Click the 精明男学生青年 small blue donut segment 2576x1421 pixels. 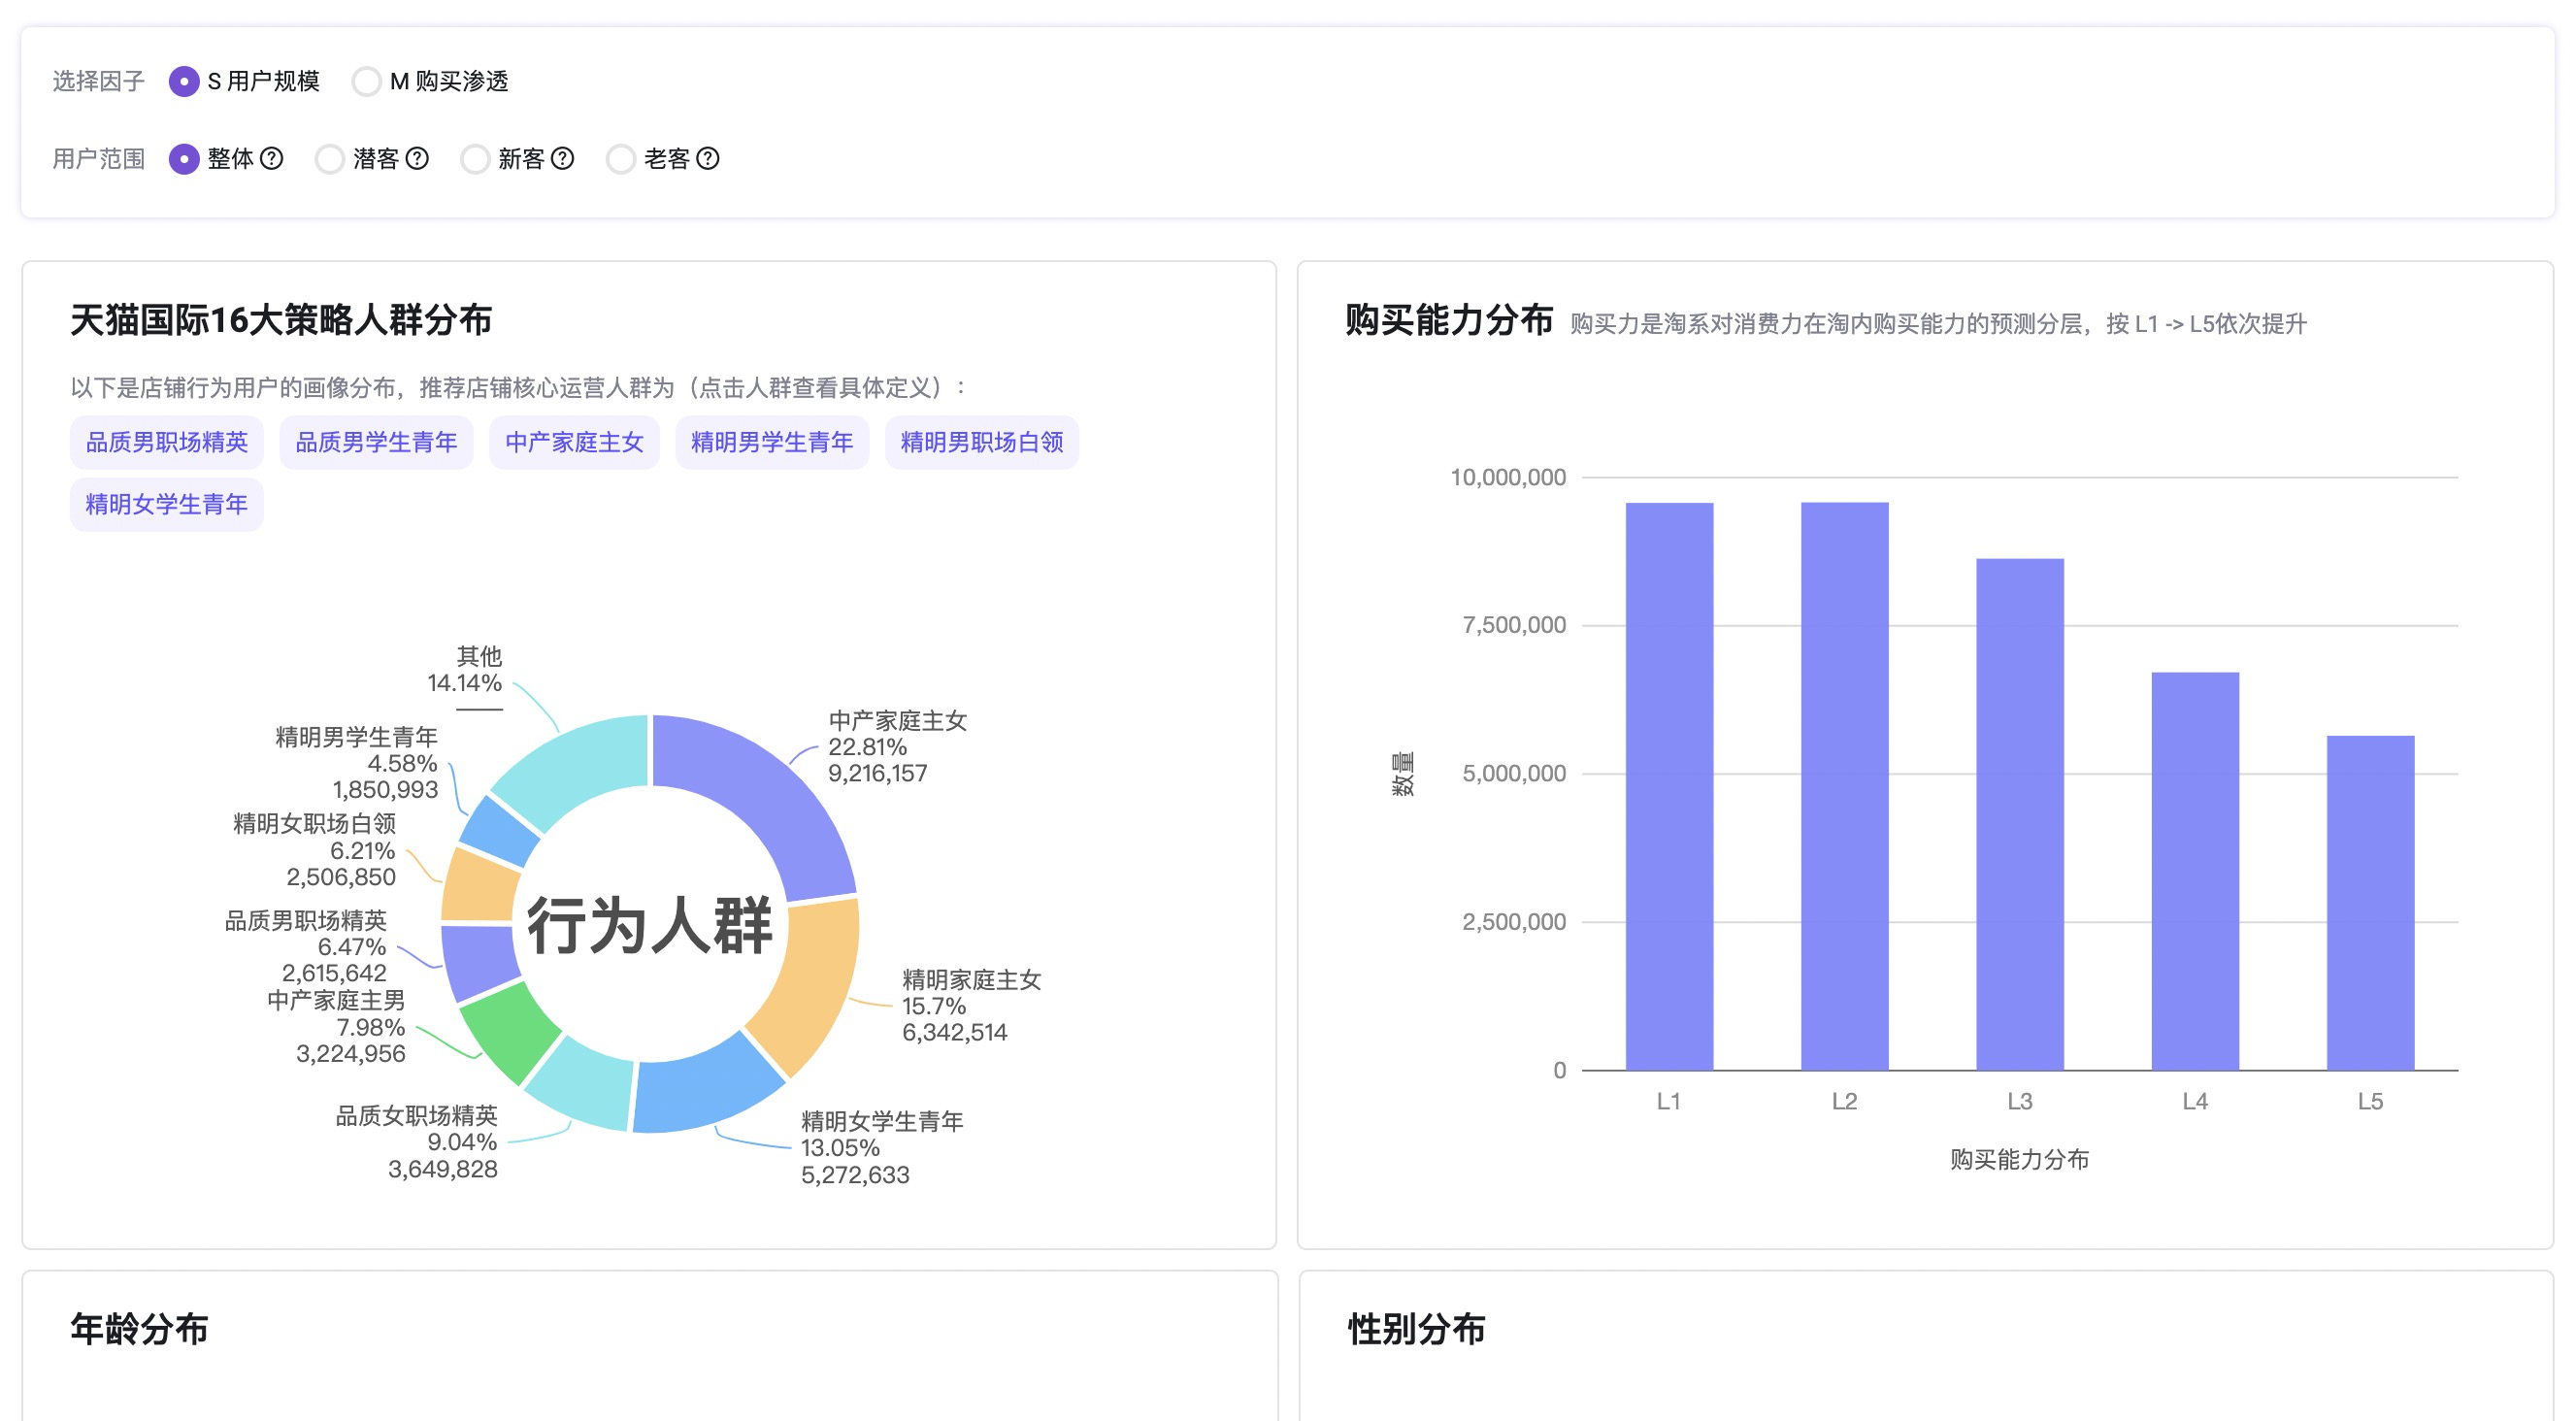point(501,831)
